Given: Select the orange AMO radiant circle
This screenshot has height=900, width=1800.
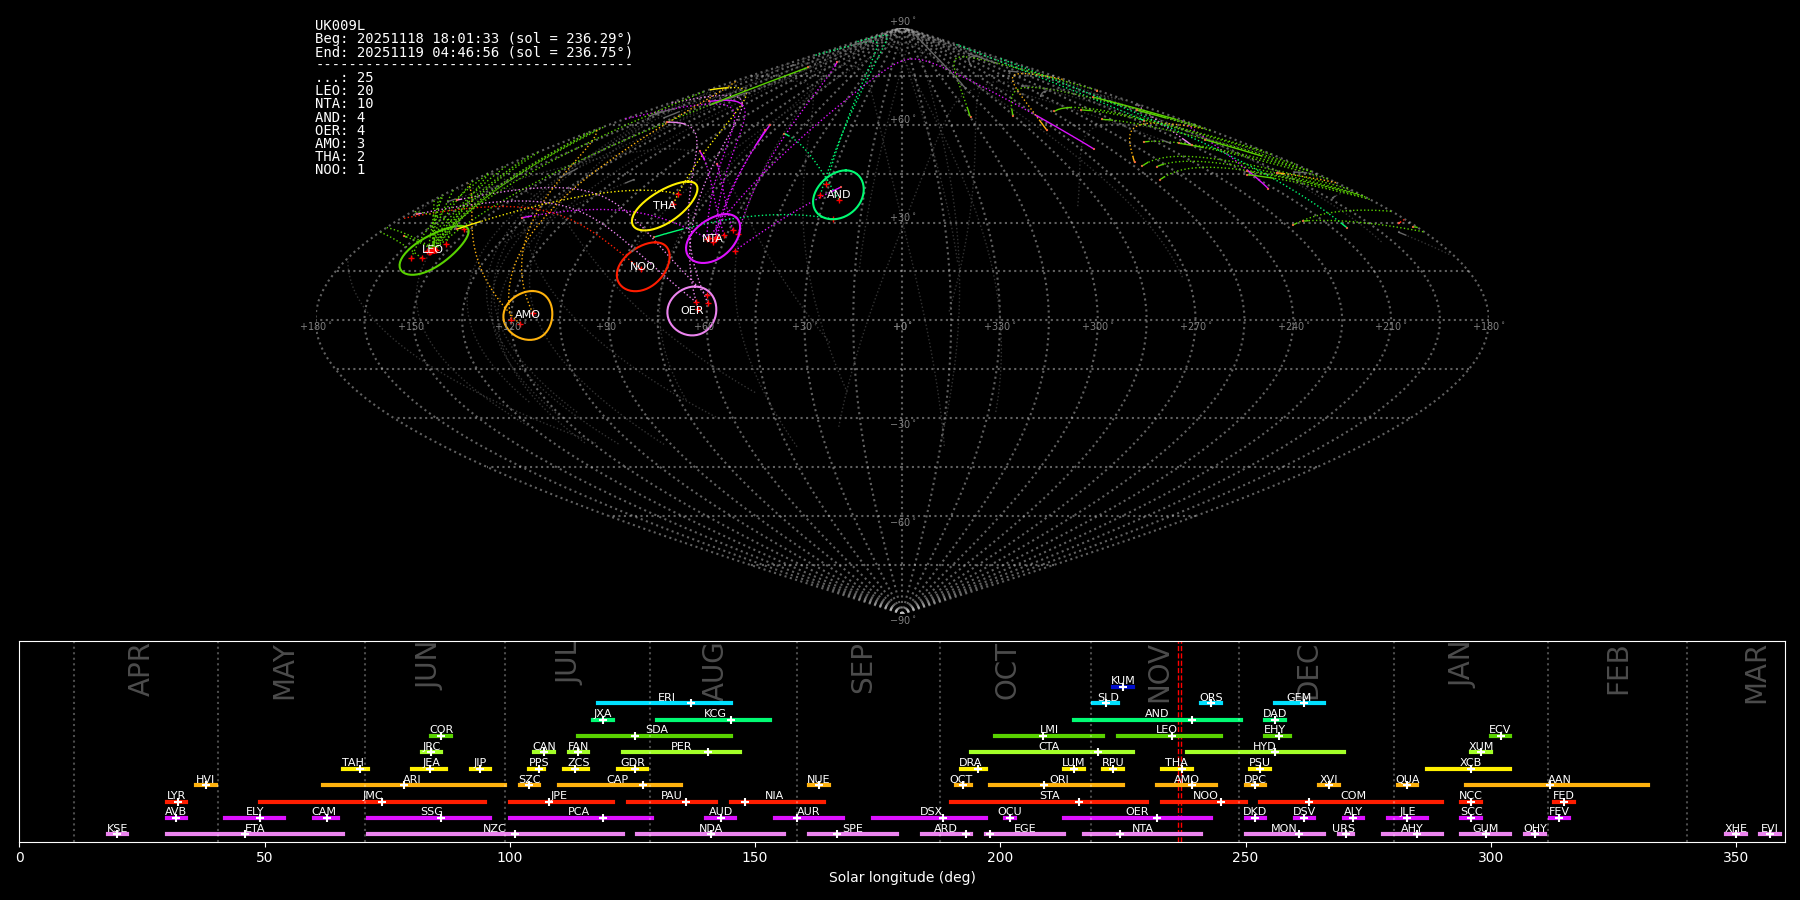Looking at the screenshot, I should (x=527, y=315).
